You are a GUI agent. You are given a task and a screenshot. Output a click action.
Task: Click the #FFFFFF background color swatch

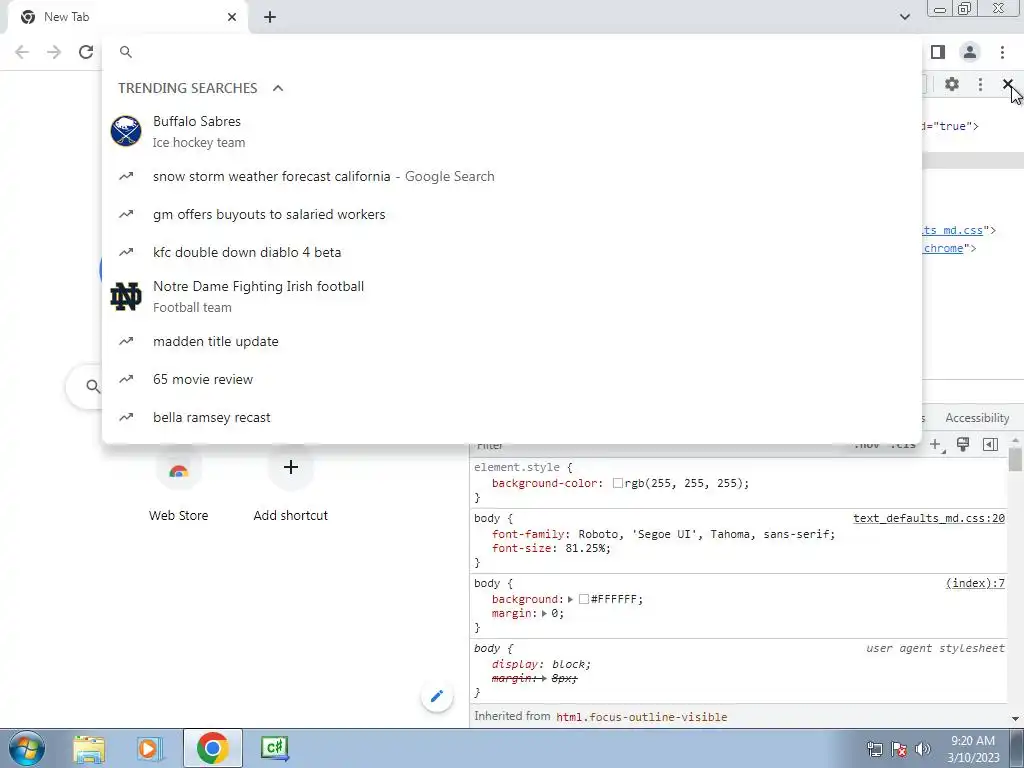tap(584, 599)
